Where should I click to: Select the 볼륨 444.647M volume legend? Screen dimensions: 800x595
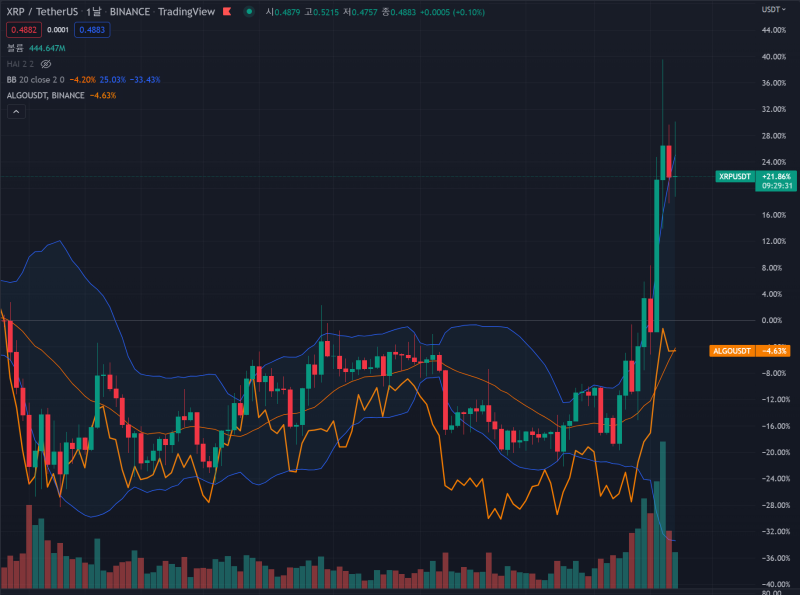point(36,48)
